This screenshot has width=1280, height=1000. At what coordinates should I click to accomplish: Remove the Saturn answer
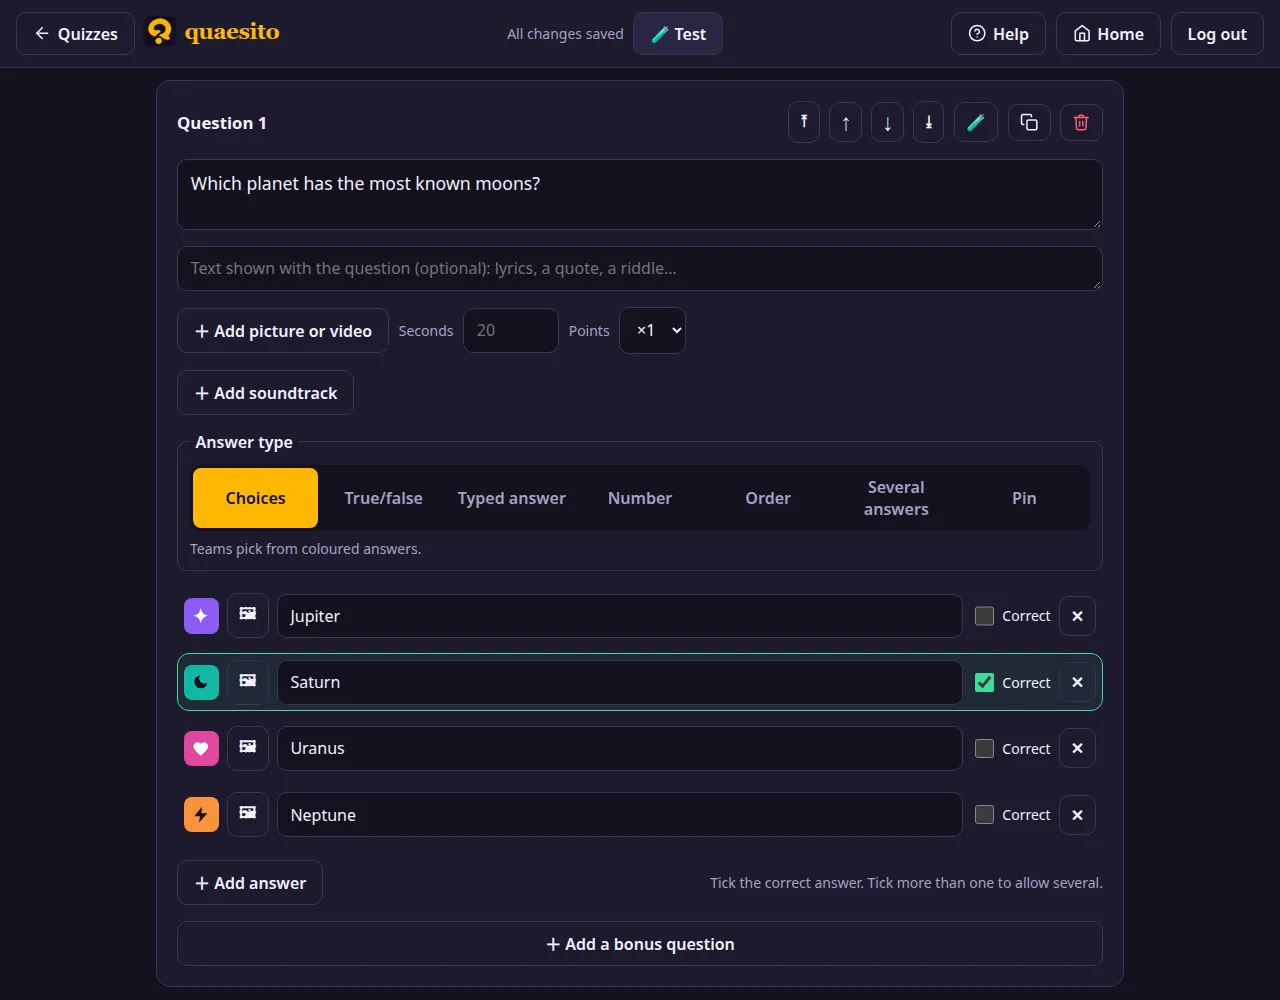tap(1077, 682)
